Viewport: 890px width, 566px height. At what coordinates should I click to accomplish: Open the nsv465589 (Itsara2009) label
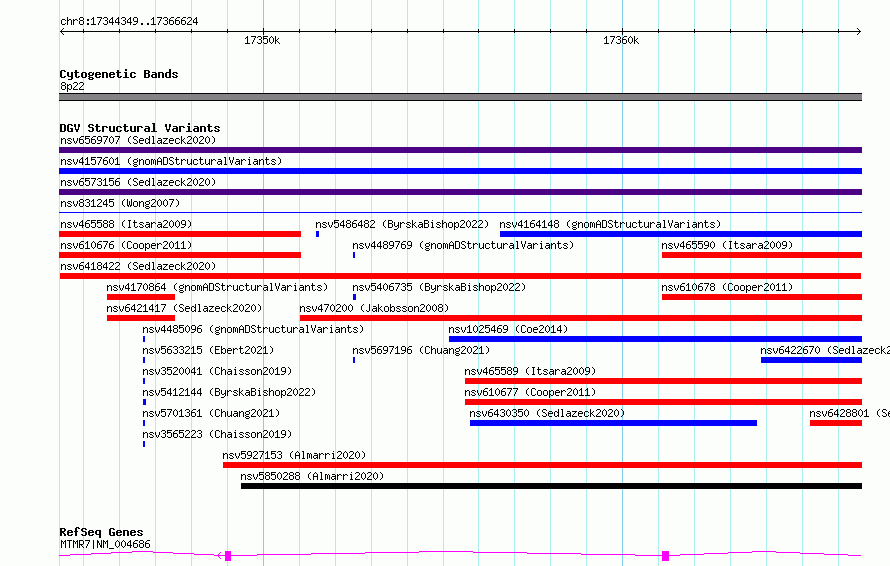pyautogui.click(x=530, y=371)
